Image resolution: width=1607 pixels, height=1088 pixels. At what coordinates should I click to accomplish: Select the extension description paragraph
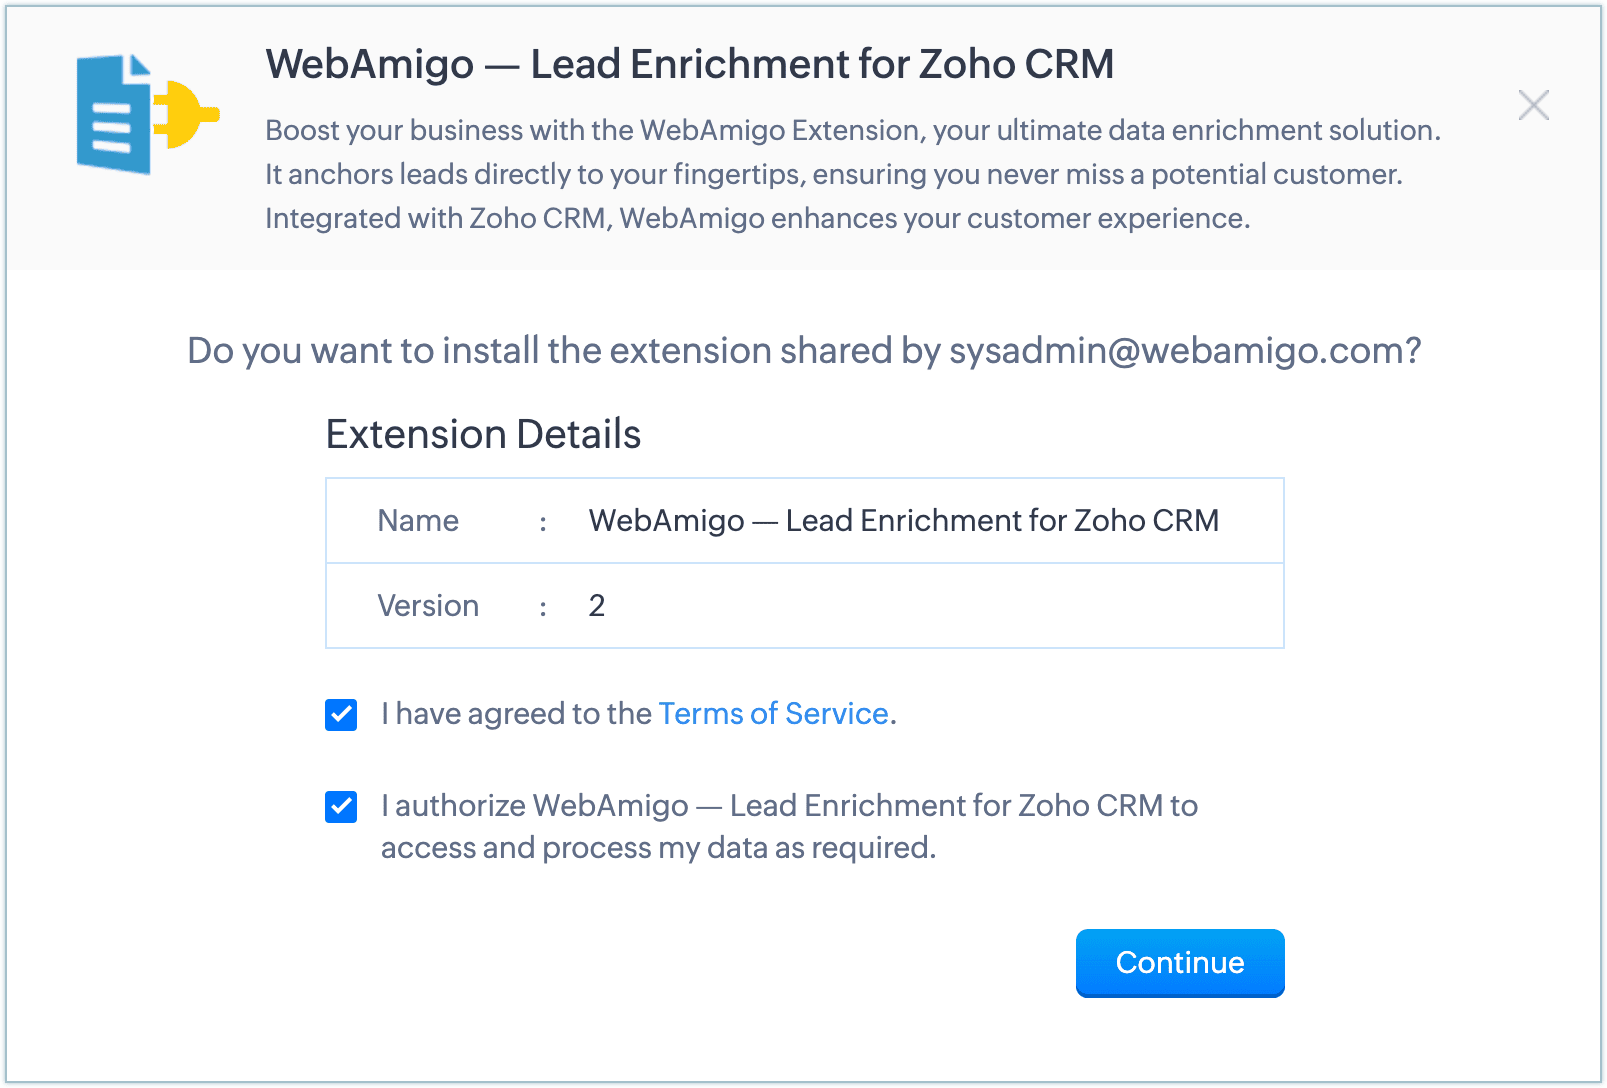pyautogui.click(x=852, y=174)
